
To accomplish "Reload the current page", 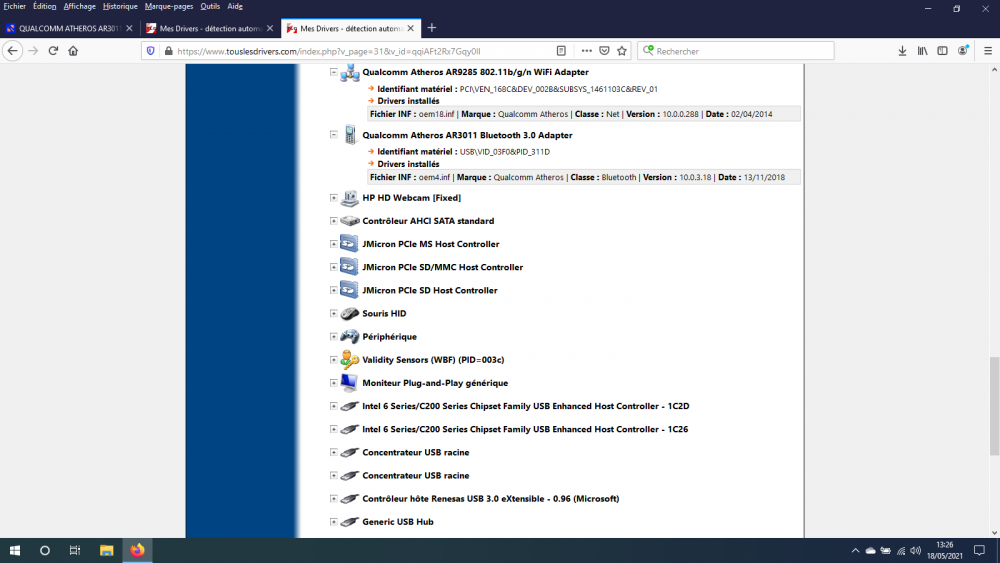I will tap(54, 51).
